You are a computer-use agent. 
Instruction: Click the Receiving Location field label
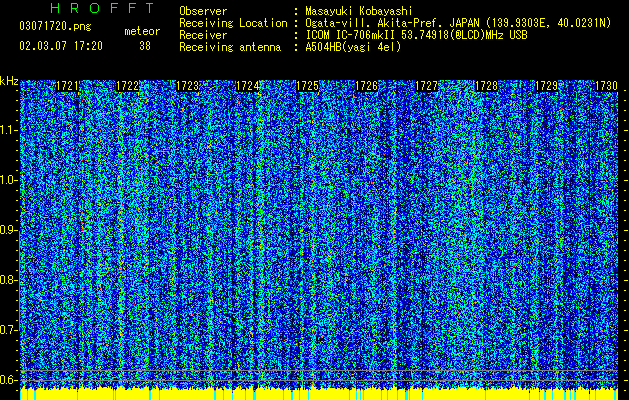(233, 23)
